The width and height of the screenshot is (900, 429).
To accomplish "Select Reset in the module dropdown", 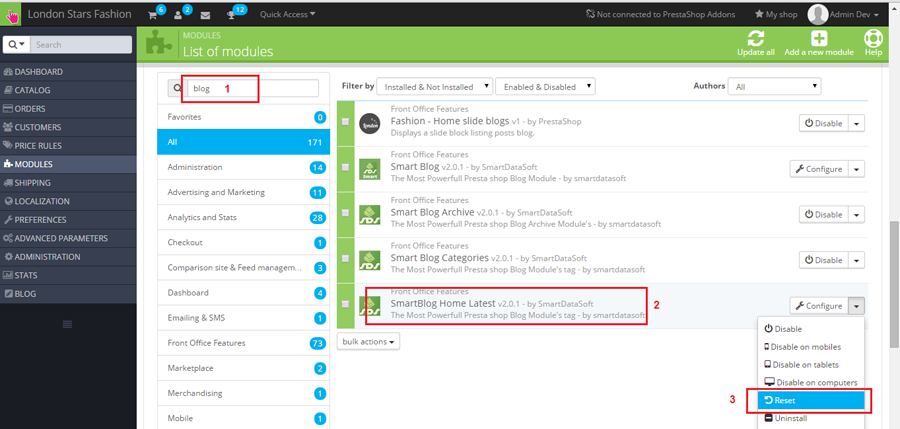I will coord(810,400).
